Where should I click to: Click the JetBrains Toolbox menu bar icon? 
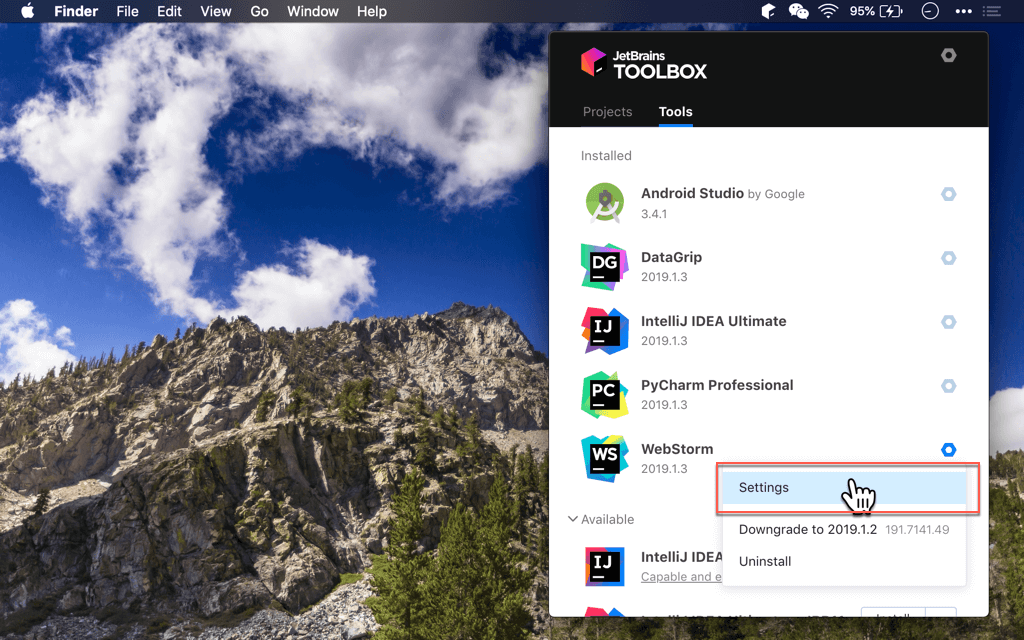point(768,12)
